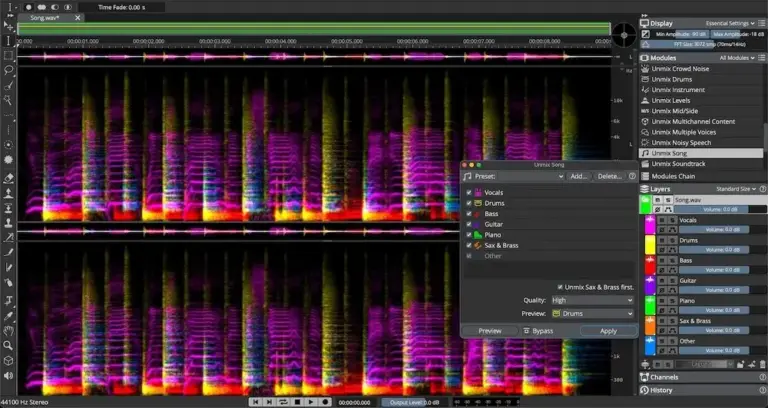Toggle the Unmix Sax & Brass first checkbox
Viewport: 768px width, 408px height.
click(560, 287)
